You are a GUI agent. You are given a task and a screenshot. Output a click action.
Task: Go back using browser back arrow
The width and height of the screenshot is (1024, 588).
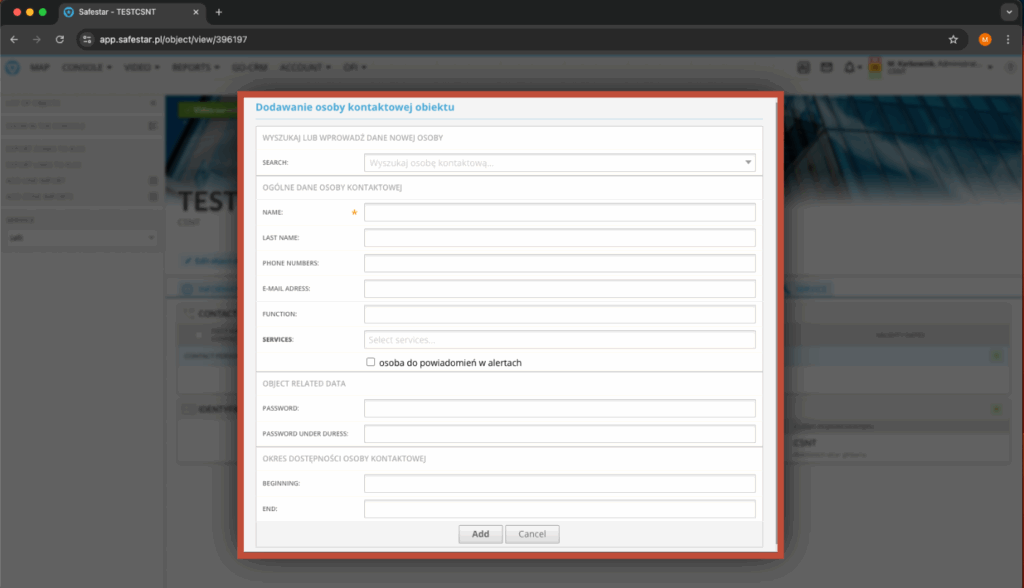14,39
